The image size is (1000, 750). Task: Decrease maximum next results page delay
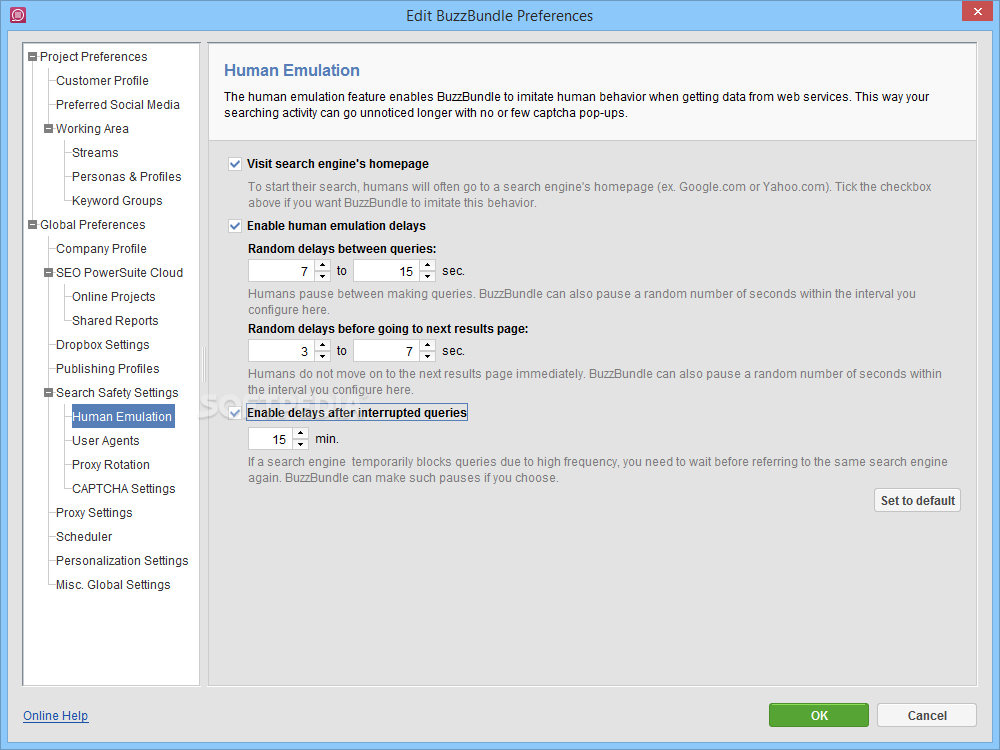(x=428, y=356)
